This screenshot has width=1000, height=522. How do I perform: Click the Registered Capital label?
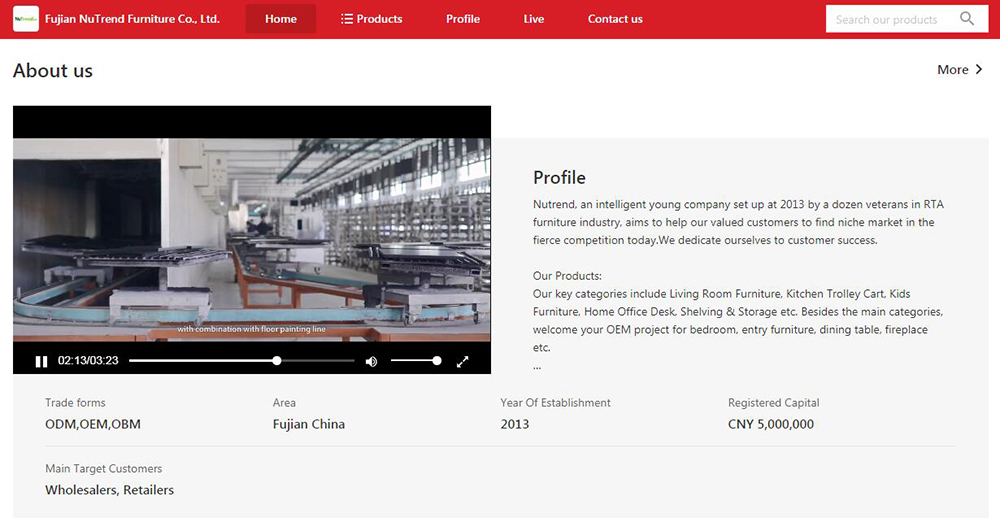pyautogui.click(x=774, y=403)
